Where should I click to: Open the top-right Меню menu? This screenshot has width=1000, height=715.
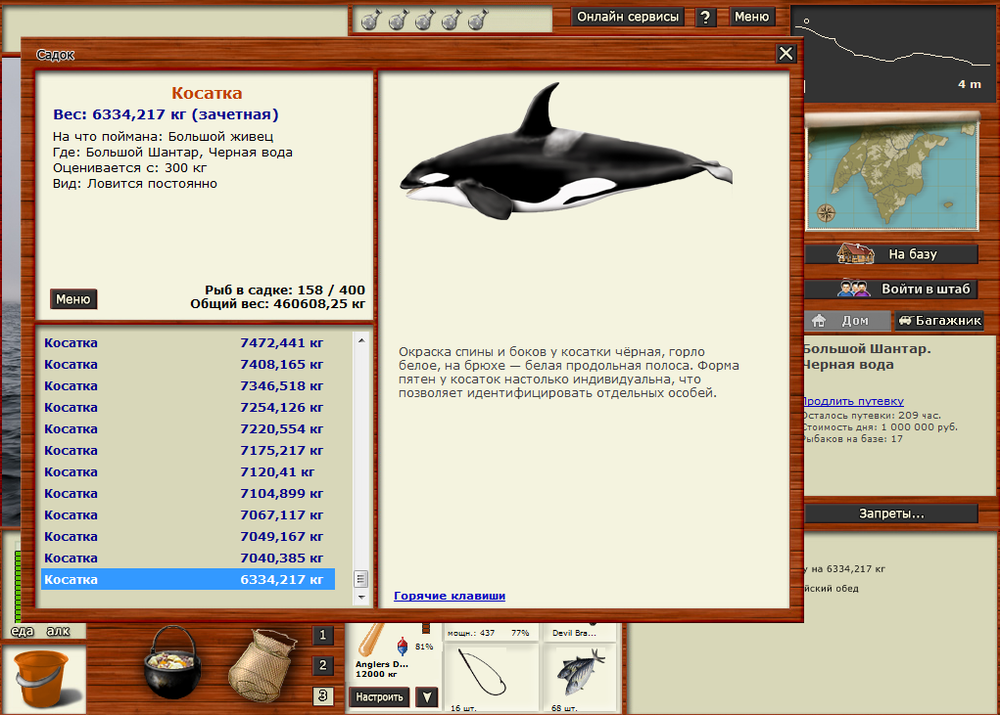tap(752, 17)
